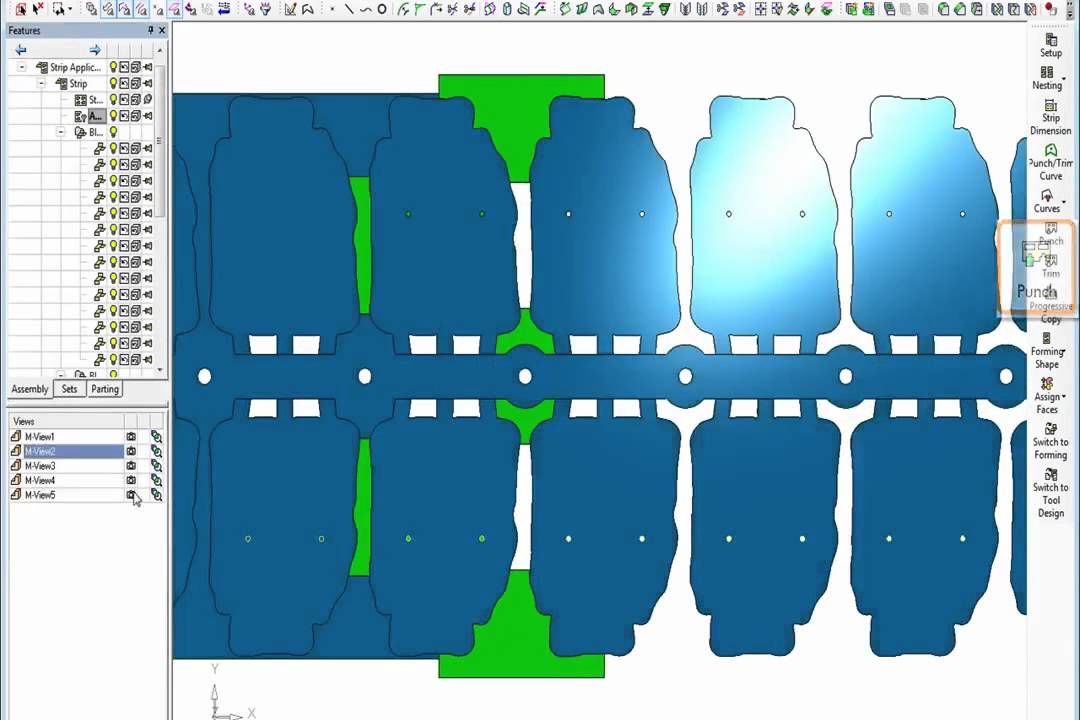Select the highlighted A... tree item

pyautogui.click(x=96, y=116)
